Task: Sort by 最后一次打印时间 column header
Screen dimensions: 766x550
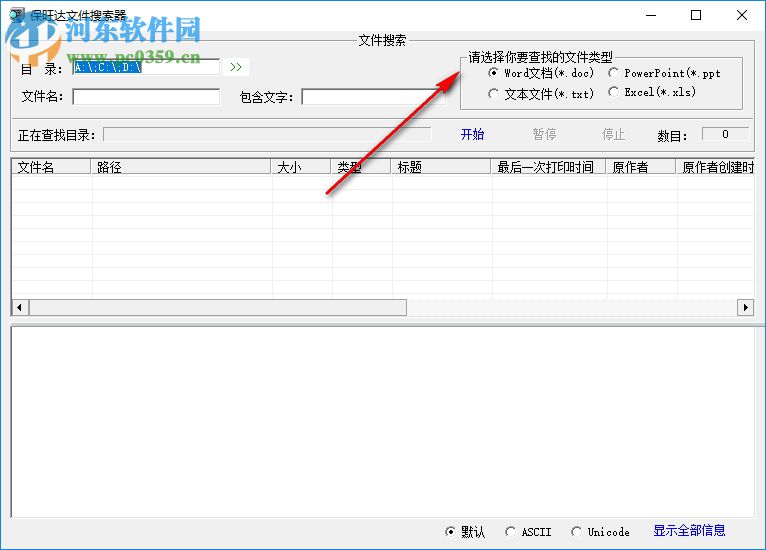Action: pos(548,167)
